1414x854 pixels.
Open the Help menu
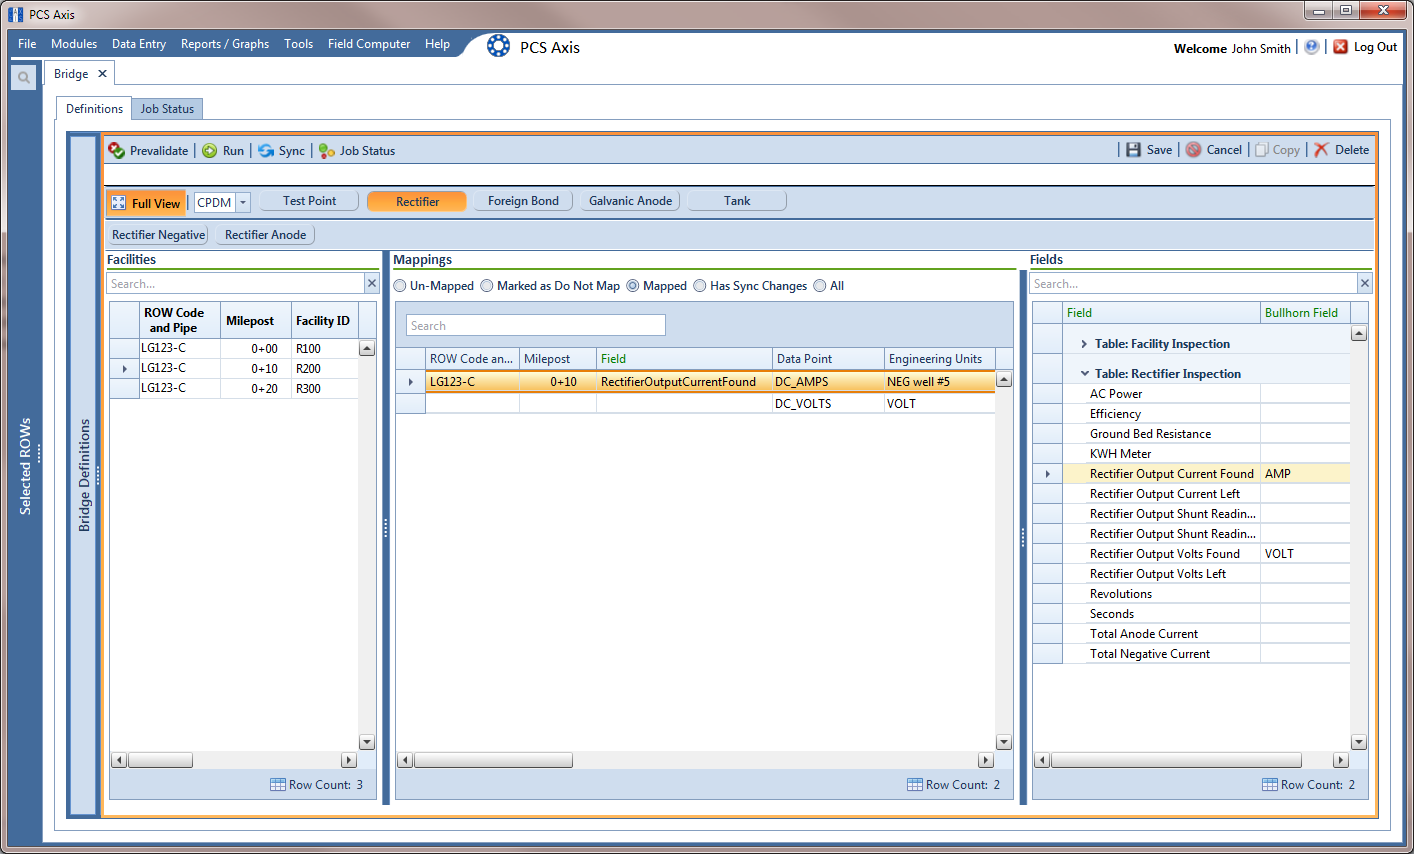[437, 44]
